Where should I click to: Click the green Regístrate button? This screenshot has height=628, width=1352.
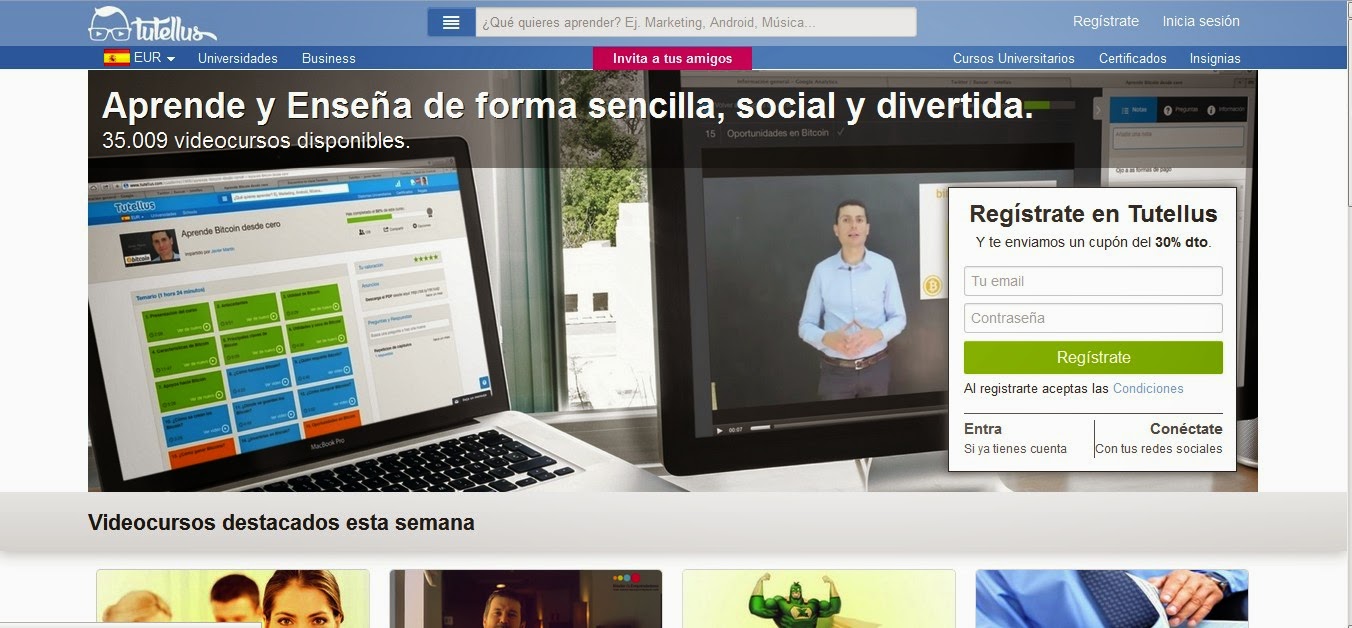[1093, 357]
